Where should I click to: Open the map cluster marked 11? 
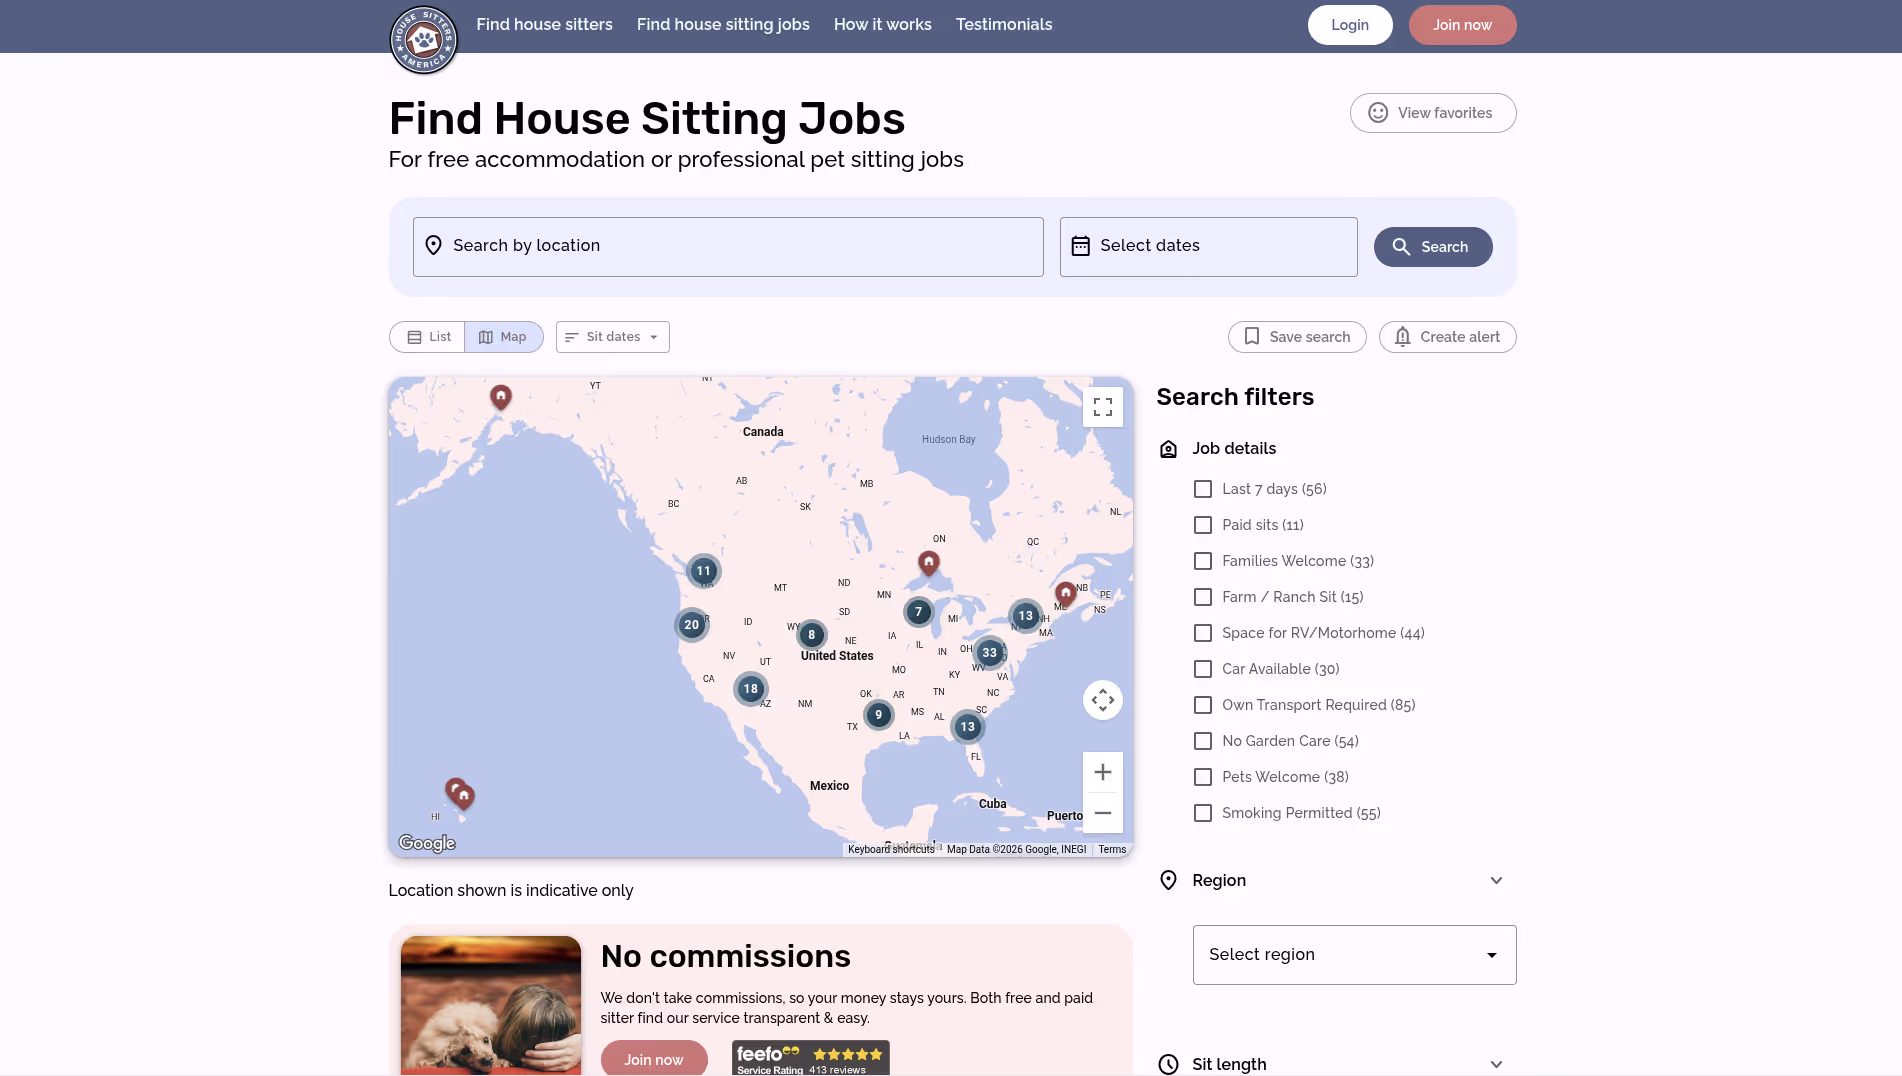tap(703, 571)
